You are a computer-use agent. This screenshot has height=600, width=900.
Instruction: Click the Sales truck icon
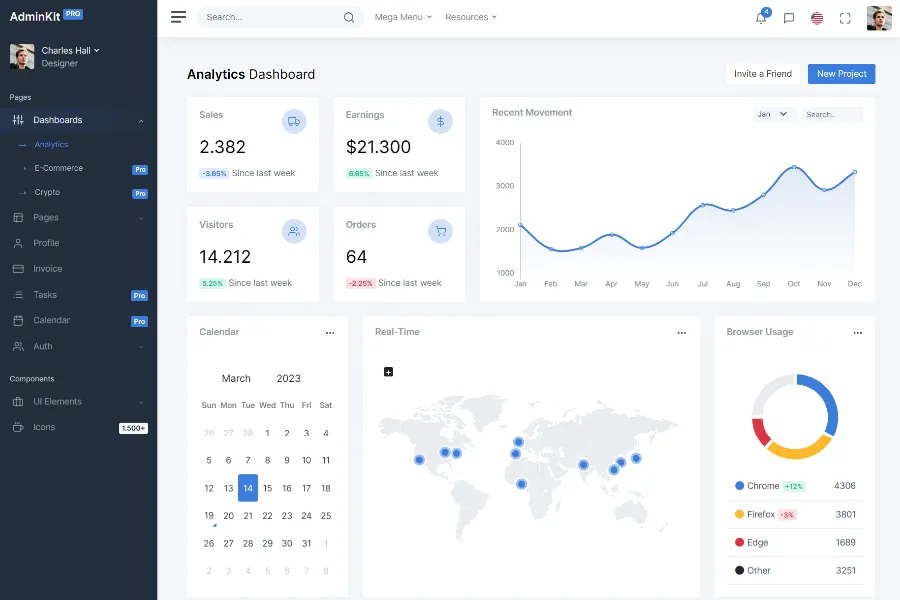coord(294,121)
